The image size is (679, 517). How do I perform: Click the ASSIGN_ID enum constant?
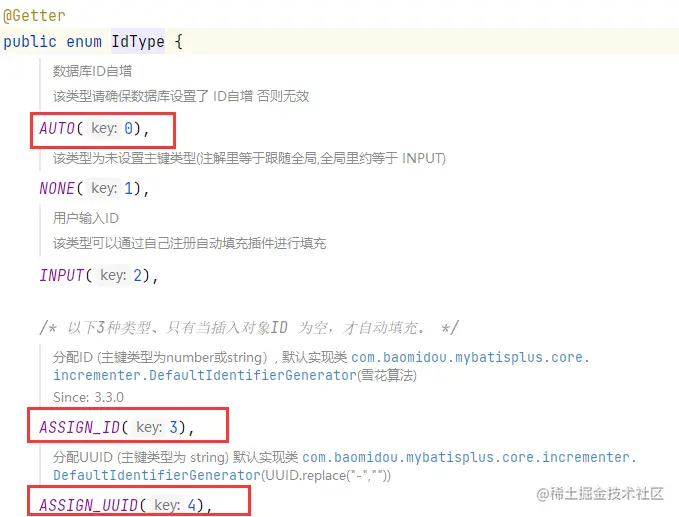click(x=80, y=427)
